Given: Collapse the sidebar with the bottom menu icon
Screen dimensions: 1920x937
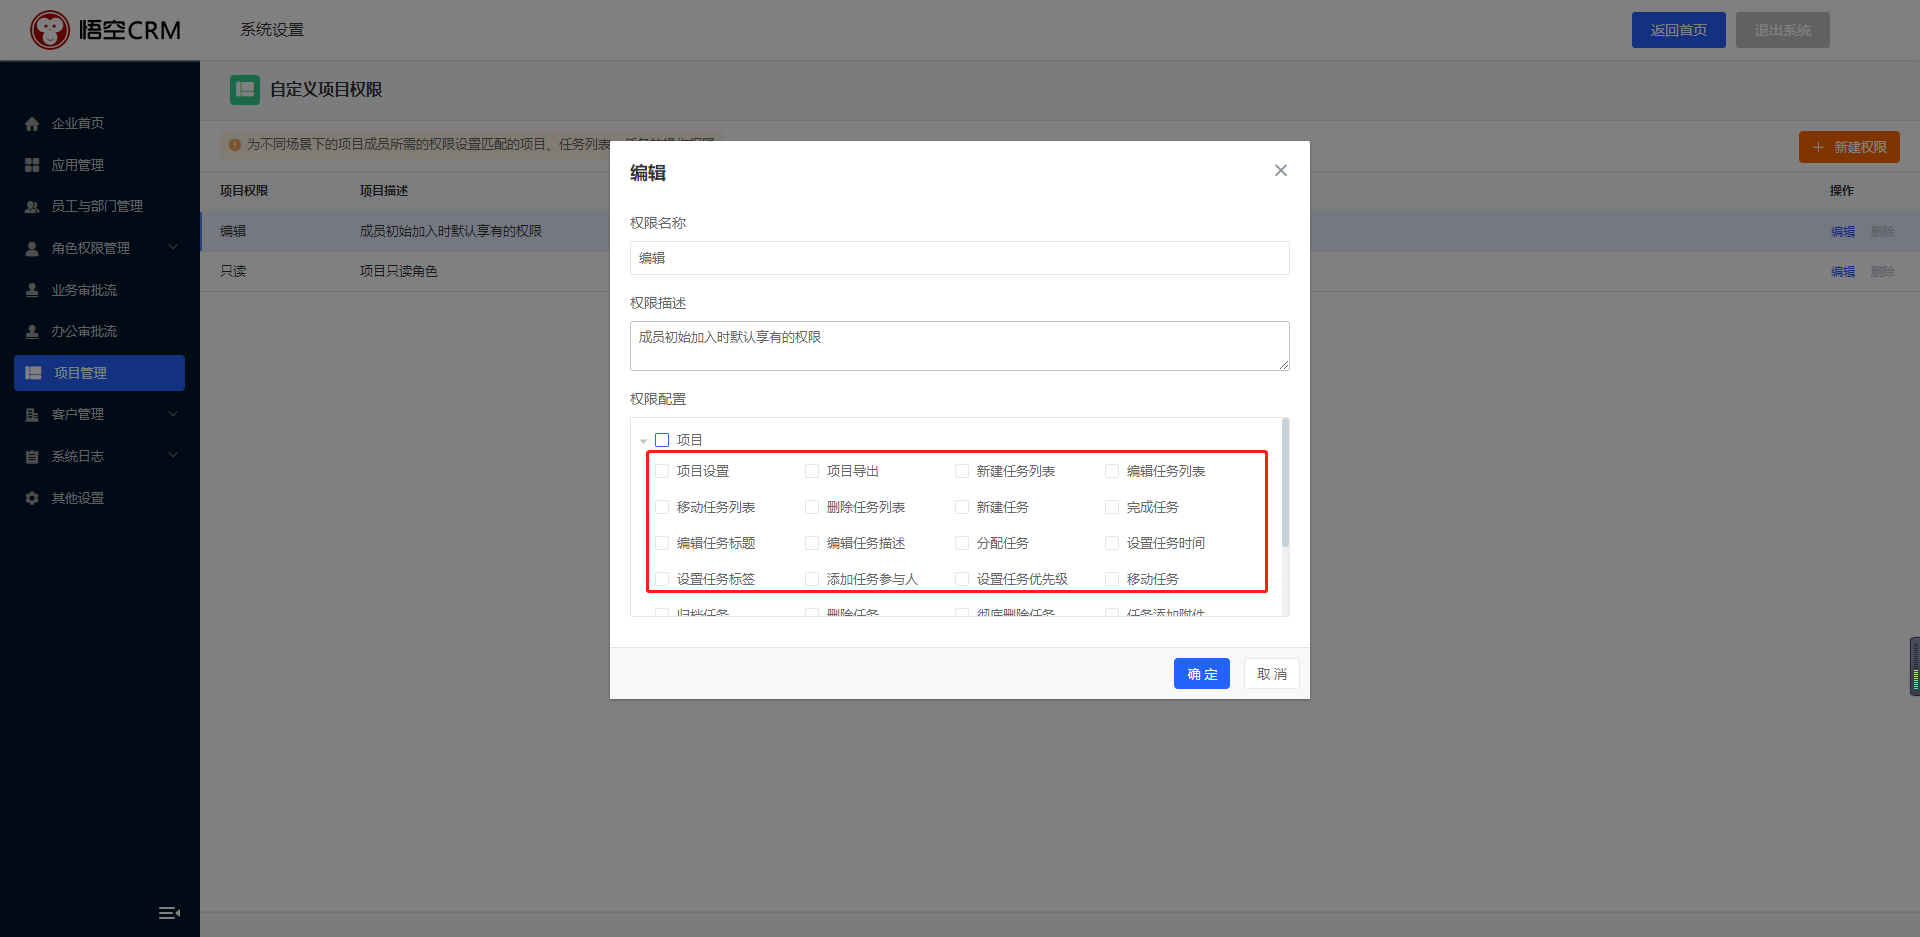Looking at the screenshot, I should [169, 912].
